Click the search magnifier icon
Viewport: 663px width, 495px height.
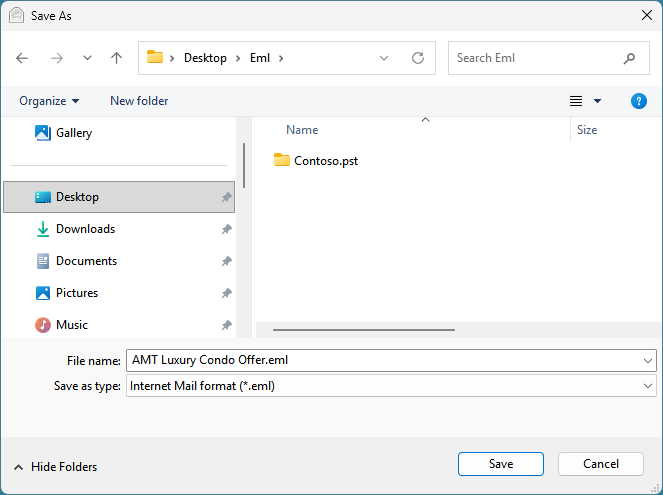tap(629, 58)
